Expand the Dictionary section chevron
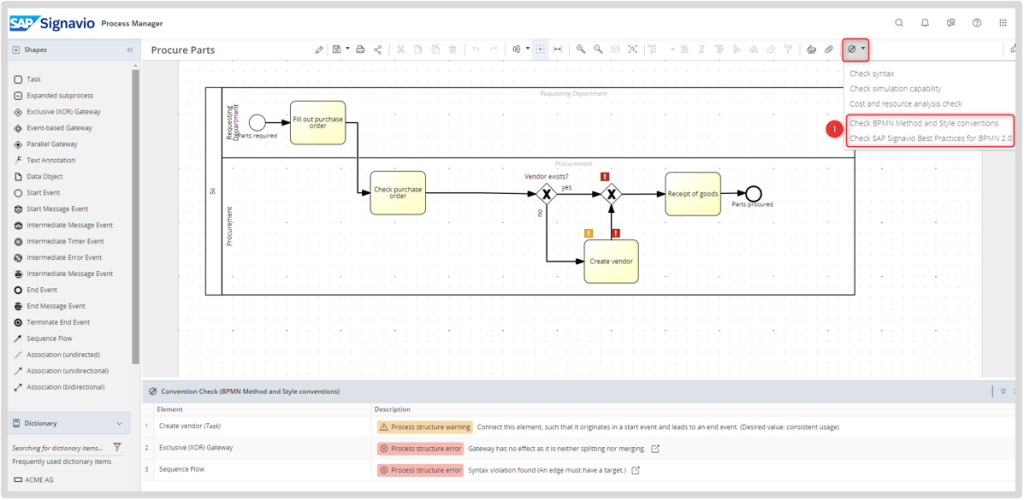The width and height of the screenshot is (1024, 500). coord(119,424)
